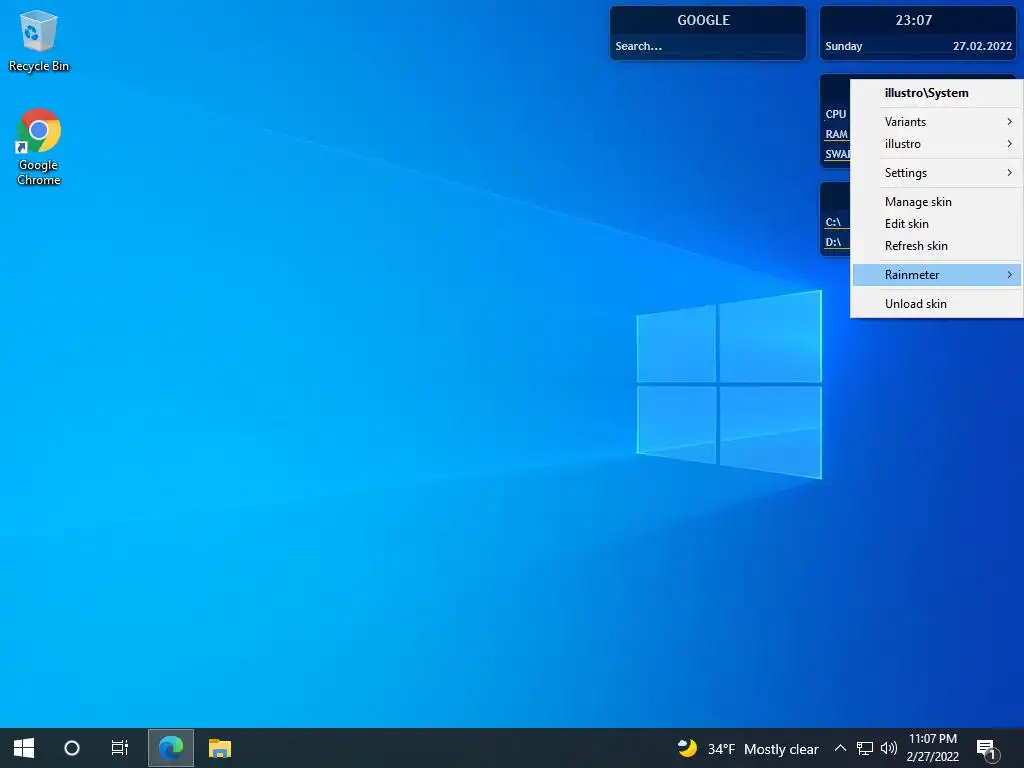Choose Unload skin from context menu
The height and width of the screenshot is (768, 1024).
tap(936, 304)
